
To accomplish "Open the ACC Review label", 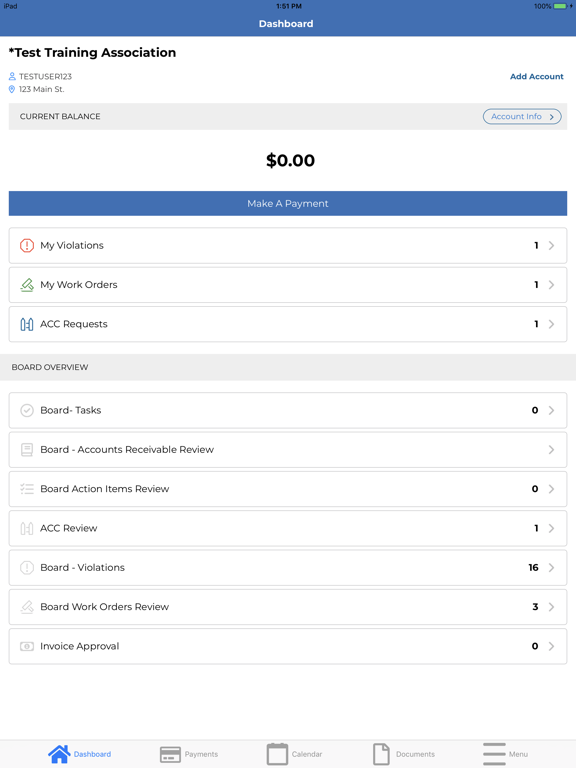I will click(x=69, y=528).
